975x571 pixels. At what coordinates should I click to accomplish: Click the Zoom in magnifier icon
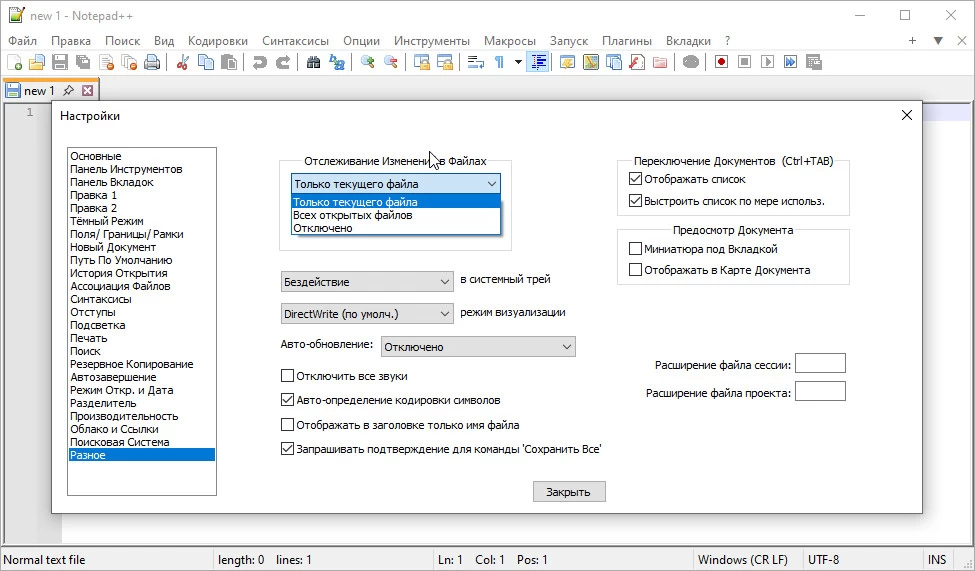pyautogui.click(x=368, y=62)
